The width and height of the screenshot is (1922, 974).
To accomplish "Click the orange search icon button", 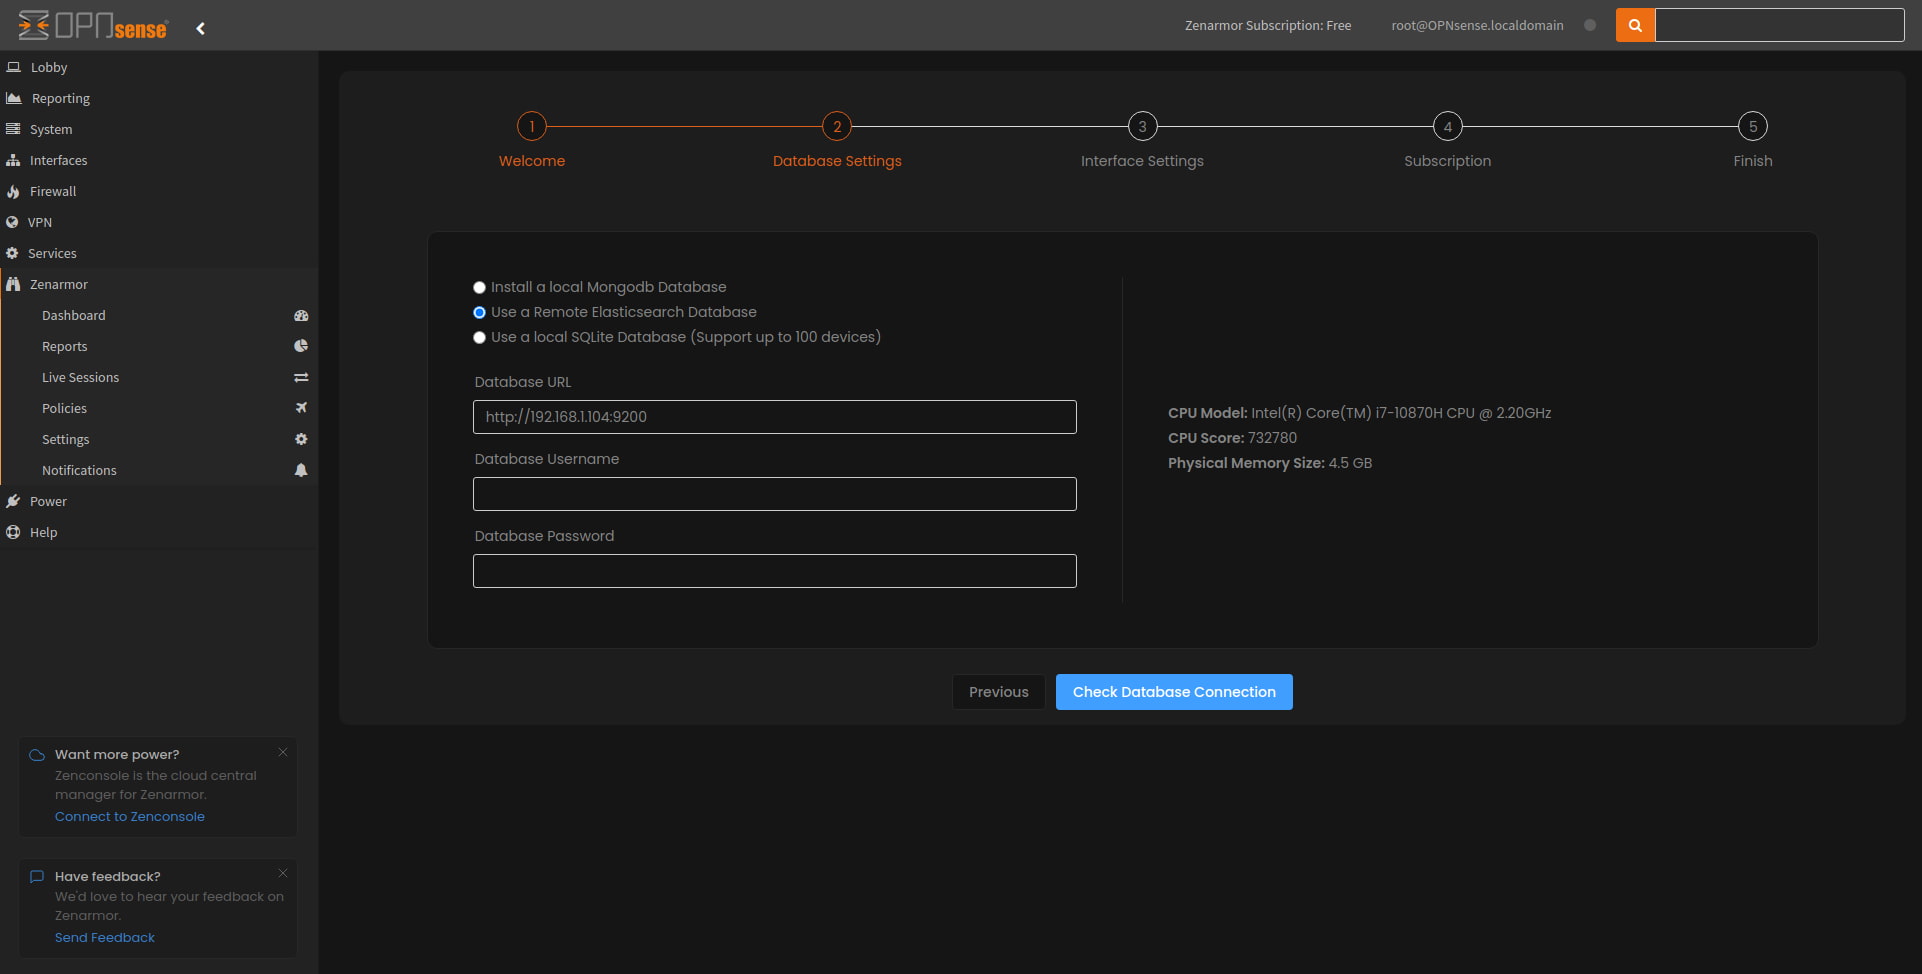I will click(1635, 25).
